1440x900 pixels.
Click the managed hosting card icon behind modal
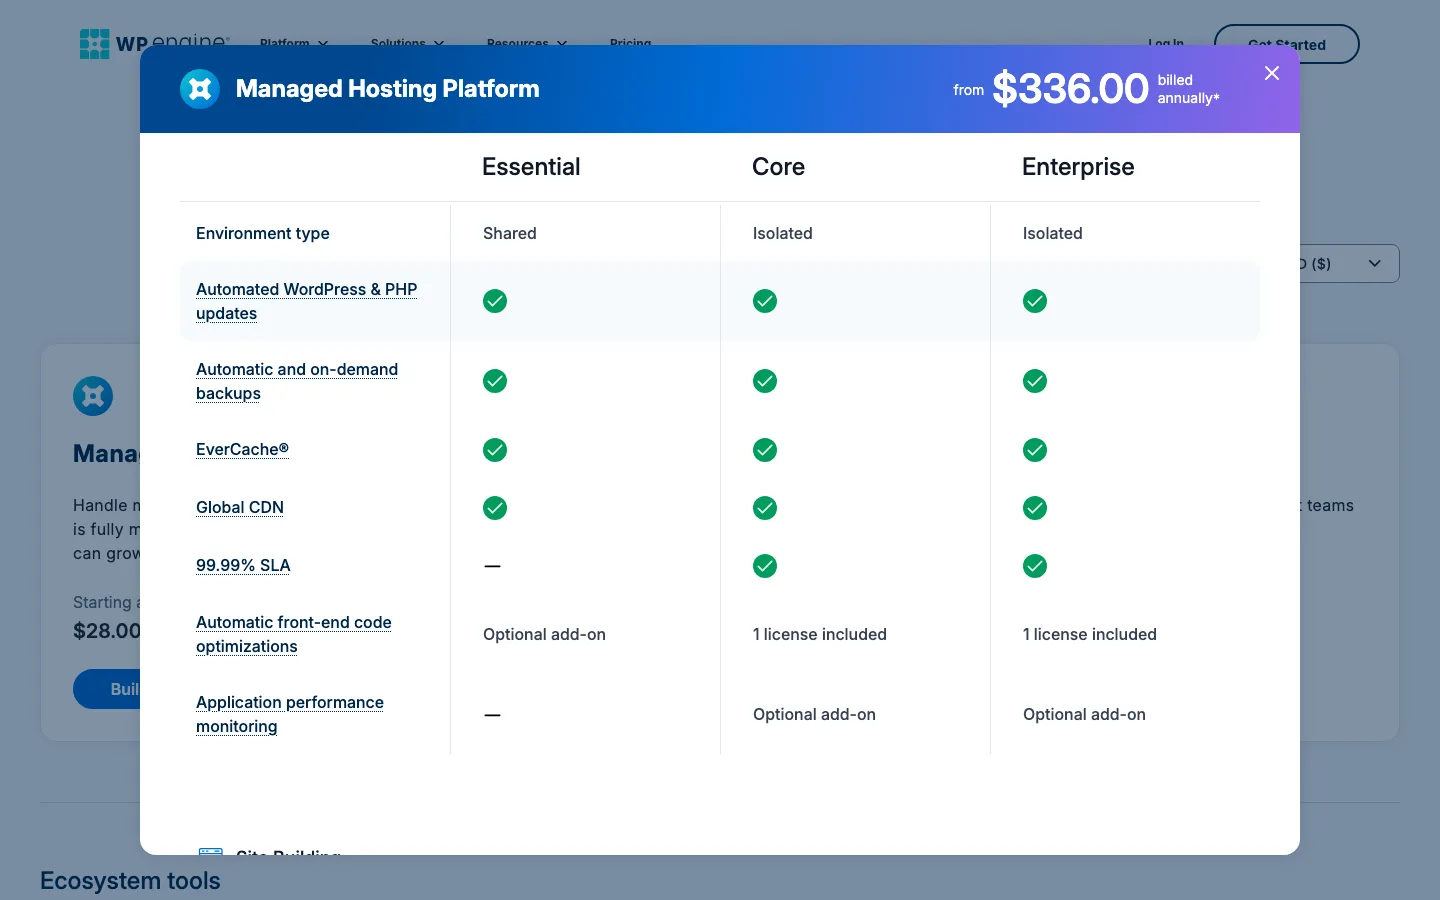point(93,396)
